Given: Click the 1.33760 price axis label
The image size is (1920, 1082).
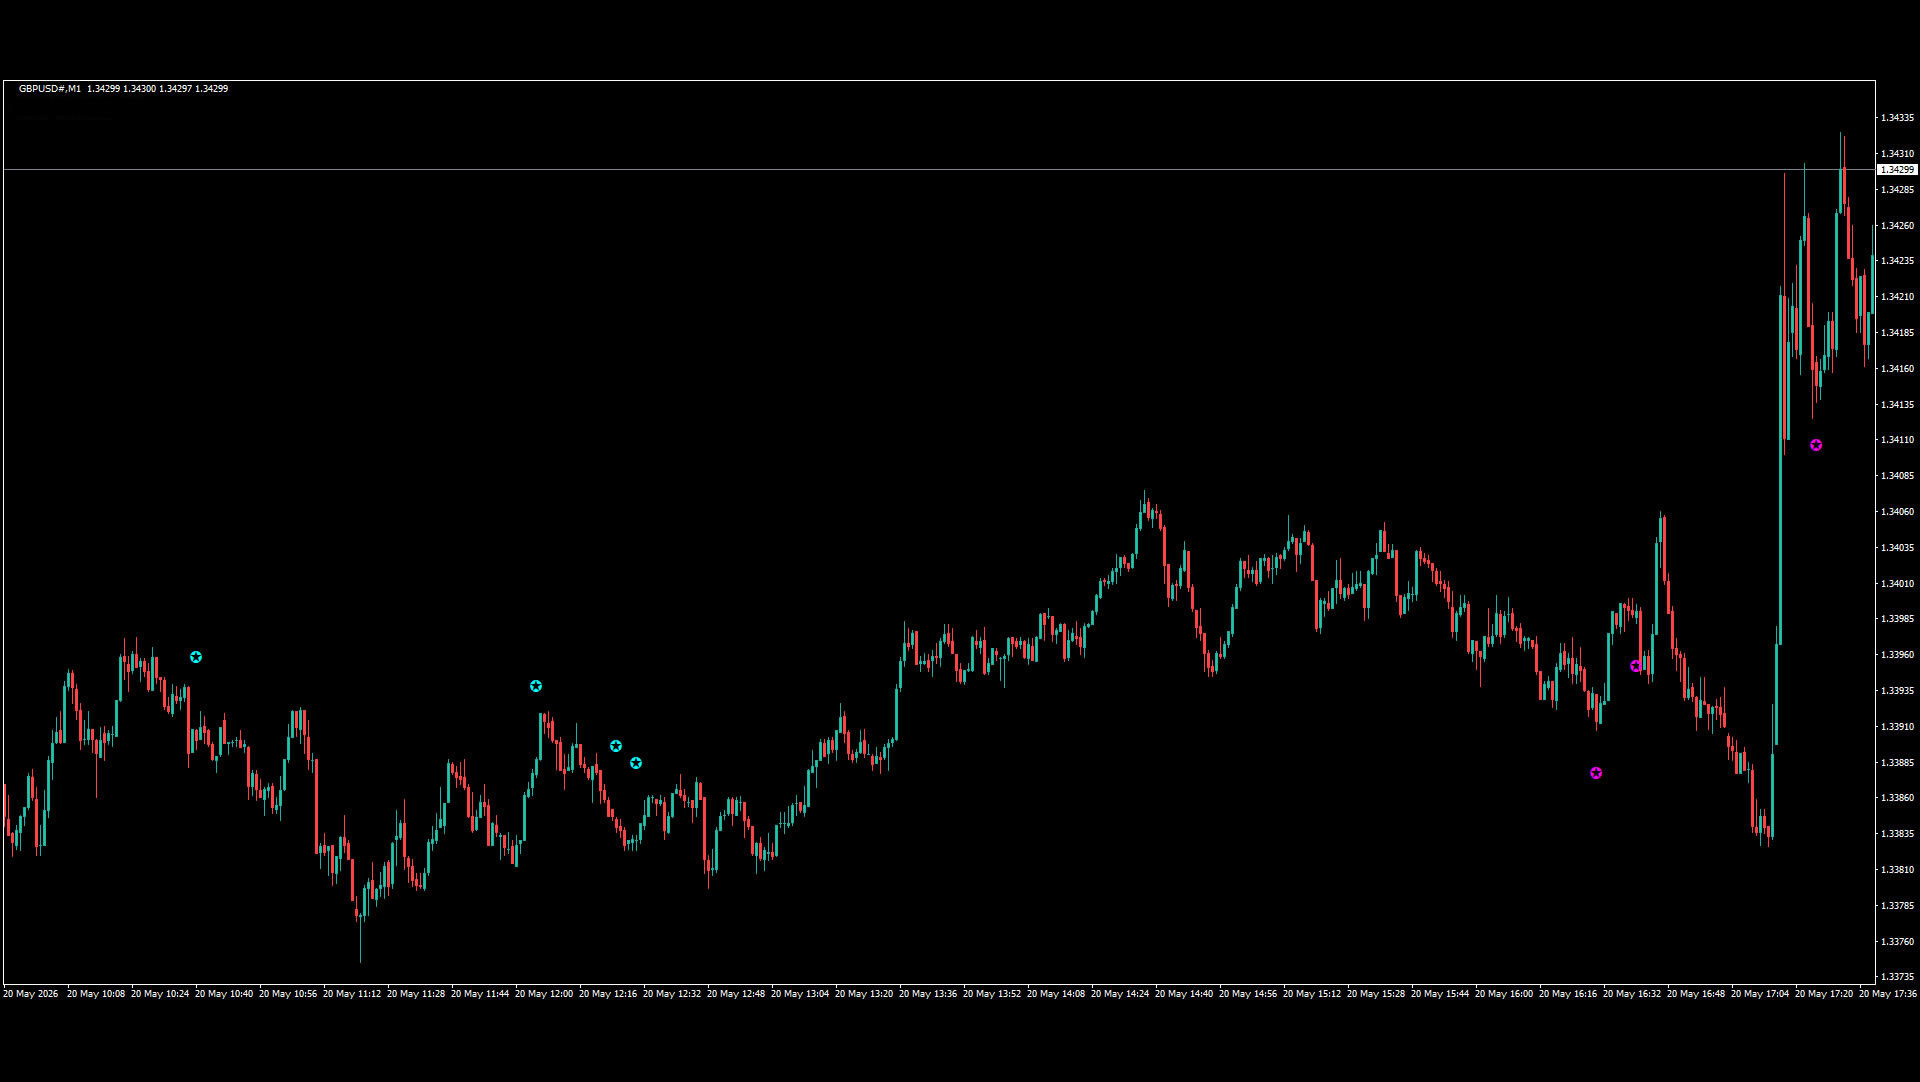Looking at the screenshot, I should coord(1897,942).
